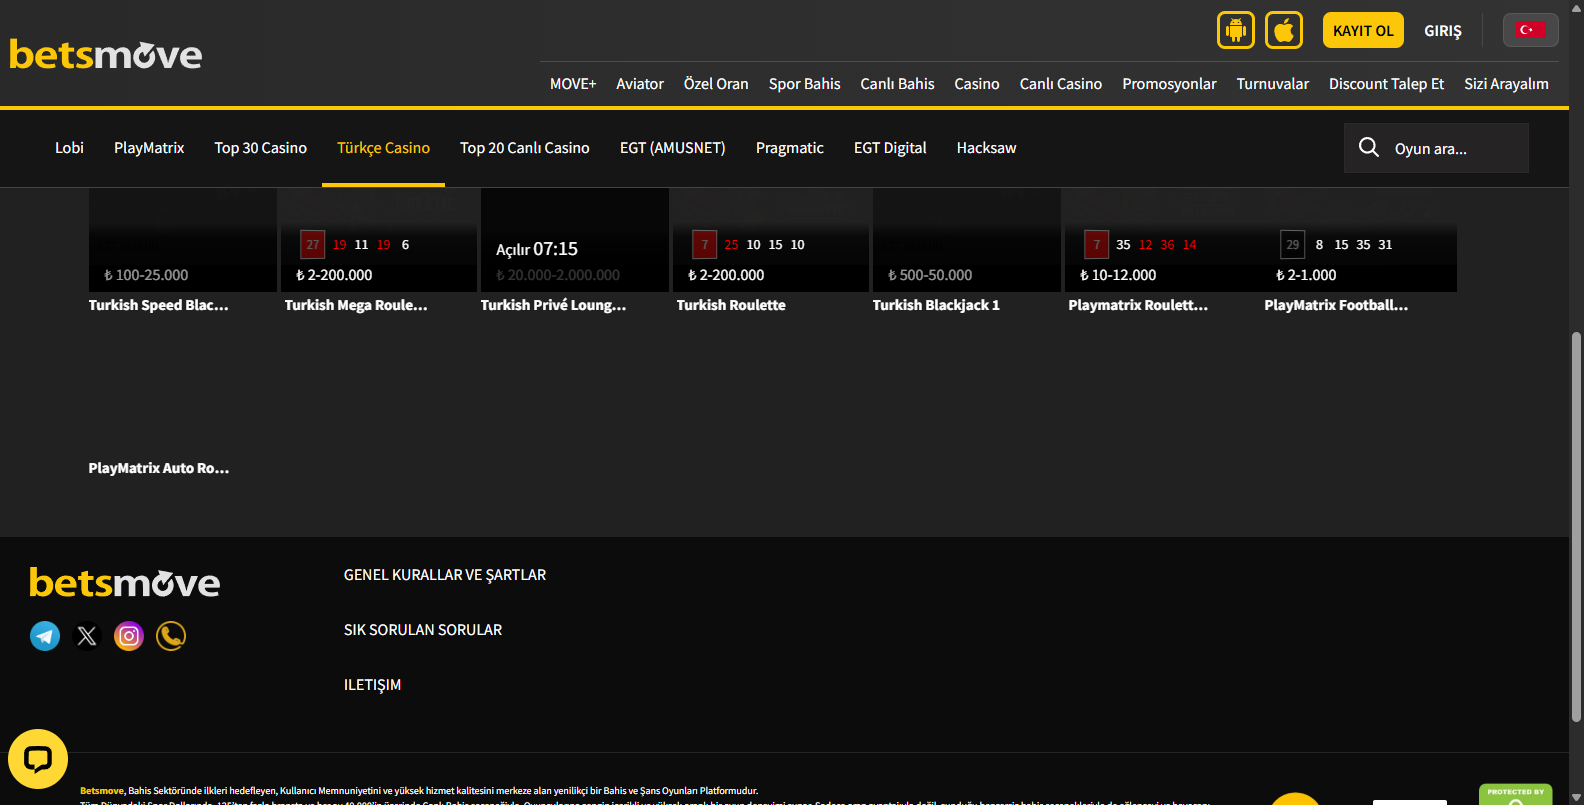Image resolution: width=1584 pixels, height=805 pixels.
Task: Click last roulette result number 27
Action: (313, 245)
